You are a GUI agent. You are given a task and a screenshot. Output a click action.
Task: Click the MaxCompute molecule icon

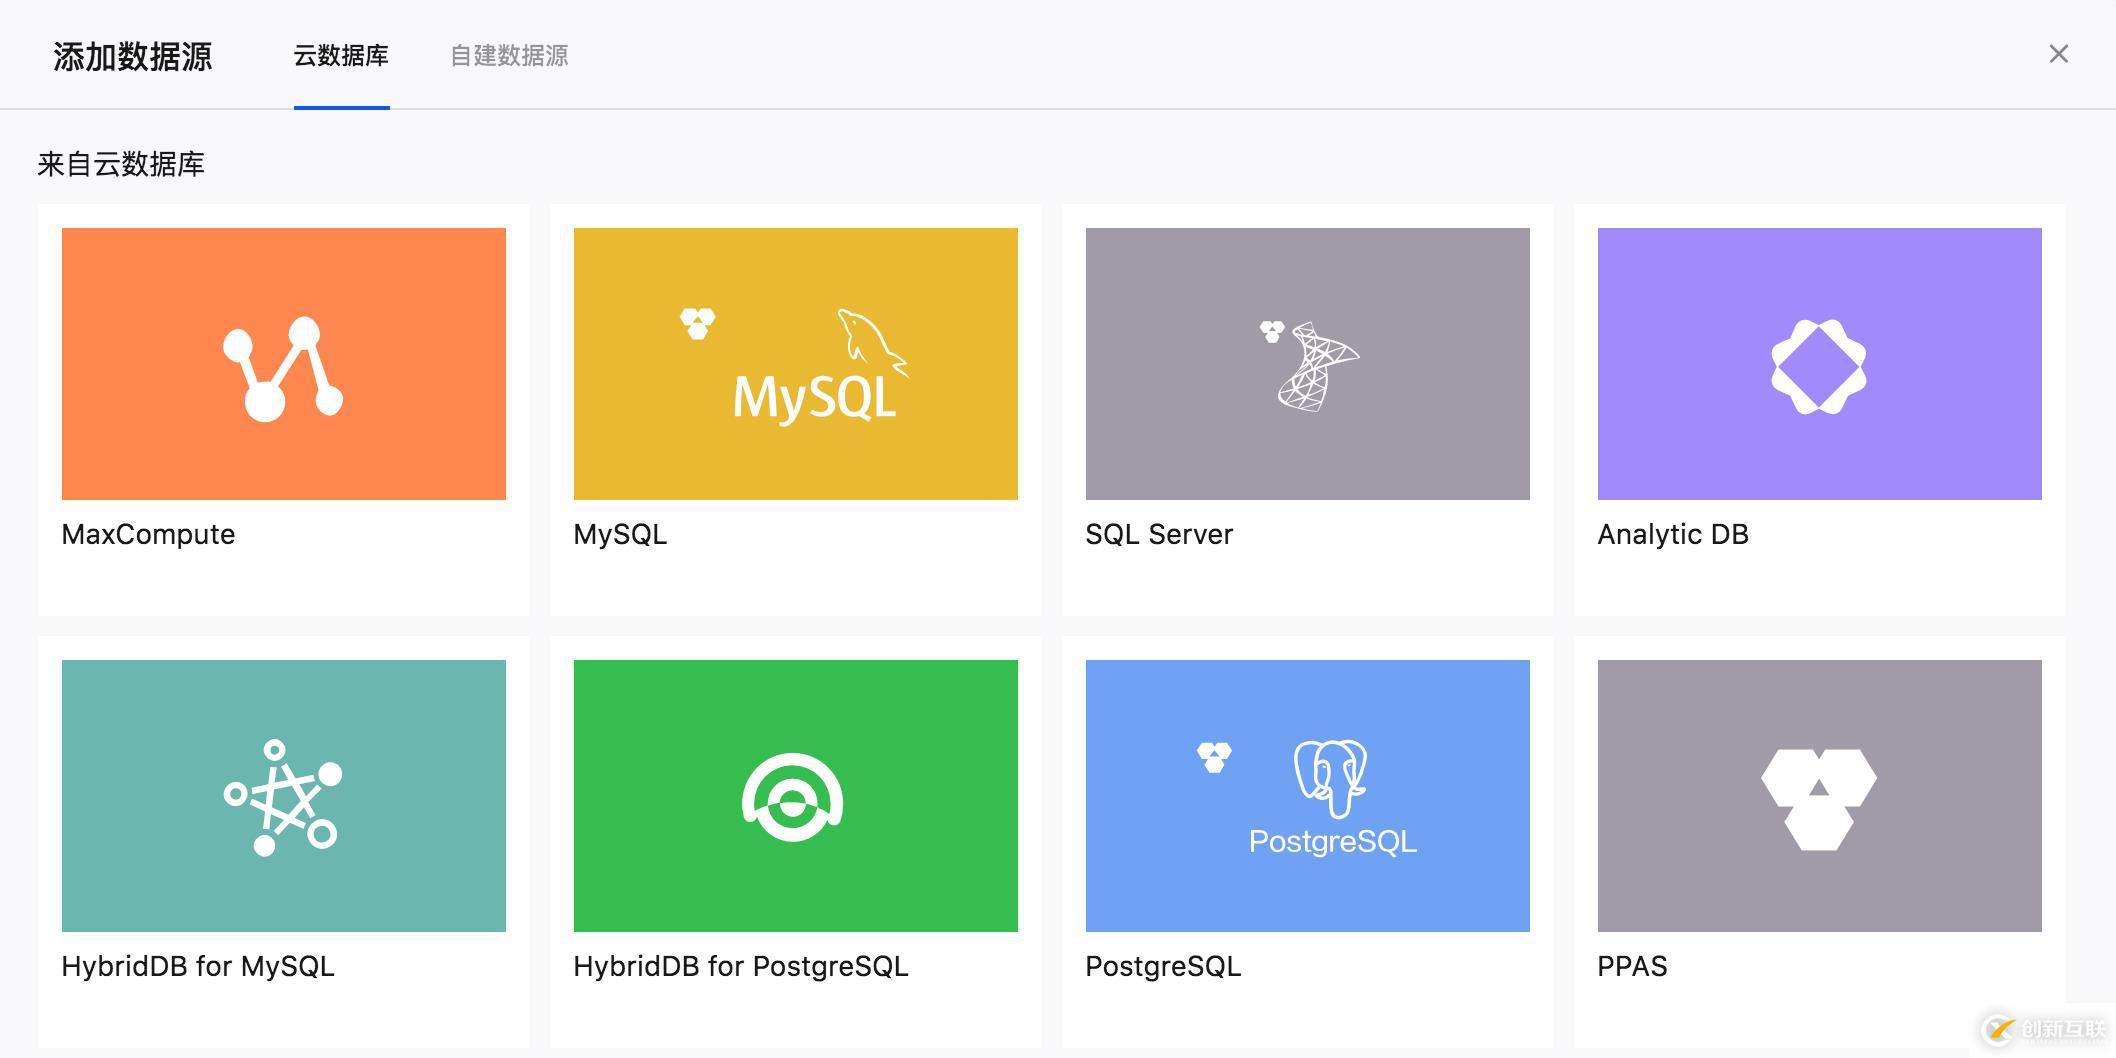(283, 368)
